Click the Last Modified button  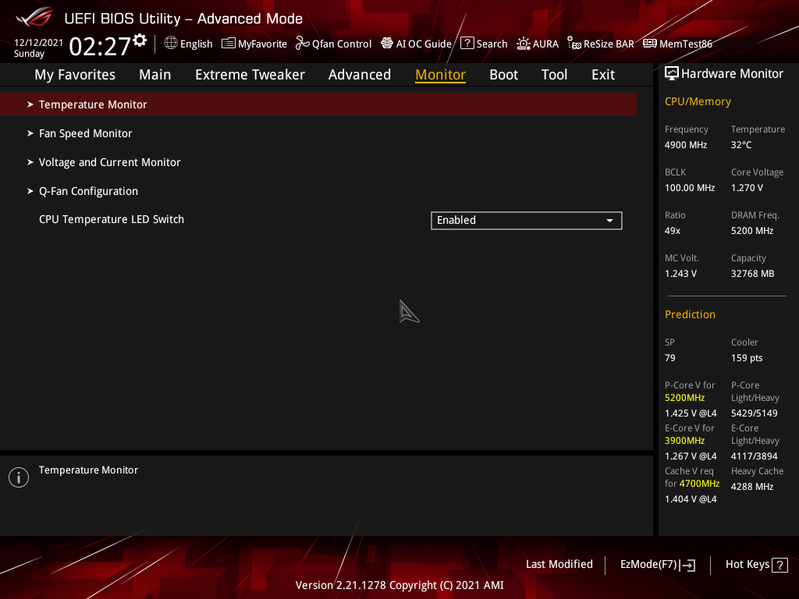click(x=559, y=564)
